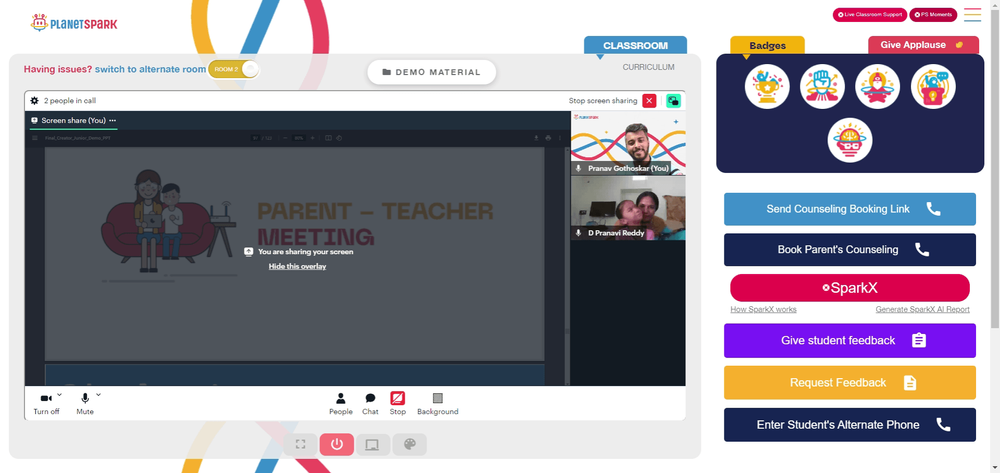Click '2 people in call' text
Image resolution: width=1000 pixels, height=473 pixels.
click(70, 101)
